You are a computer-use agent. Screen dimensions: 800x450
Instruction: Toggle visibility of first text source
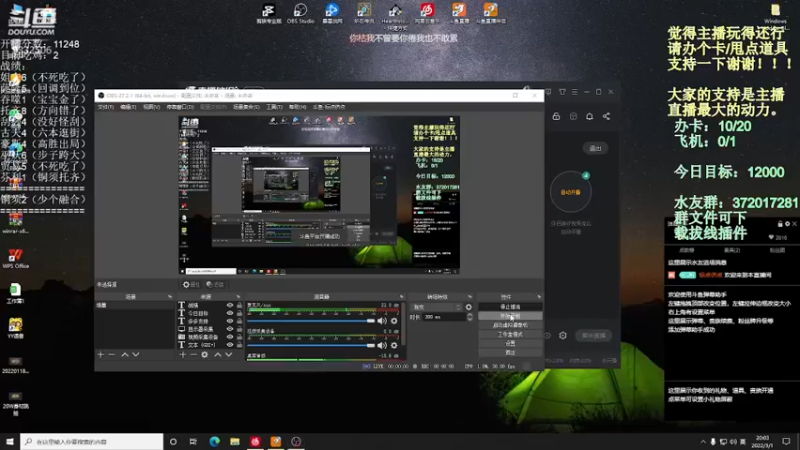click(x=230, y=305)
